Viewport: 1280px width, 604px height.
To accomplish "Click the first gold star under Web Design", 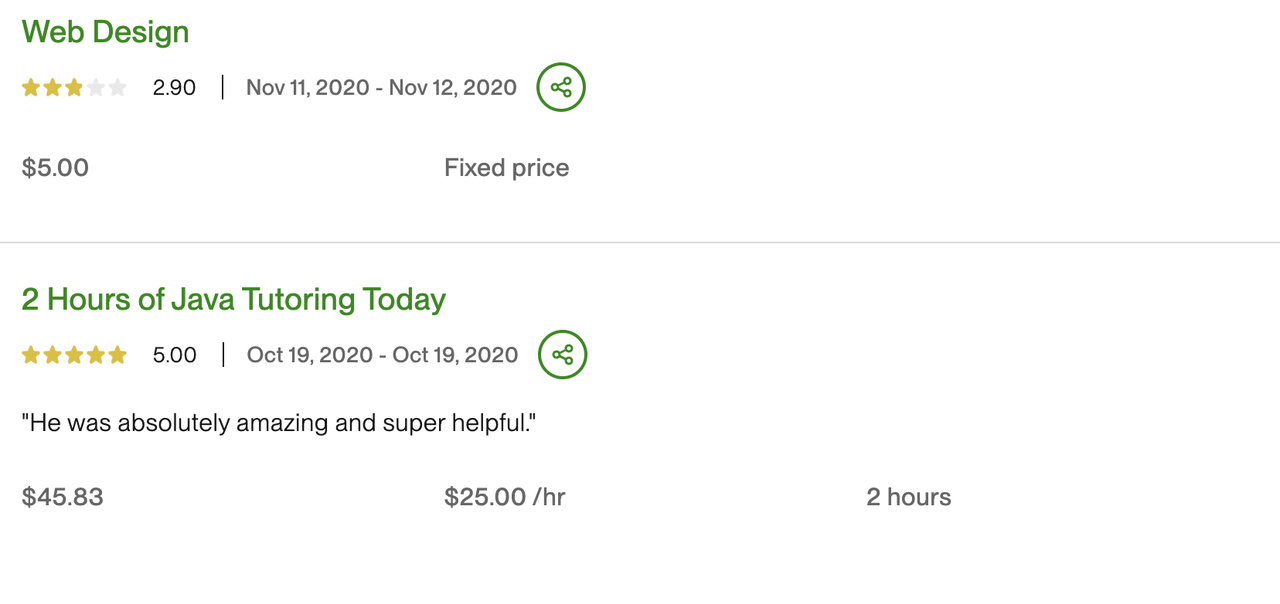I will tap(31, 88).
